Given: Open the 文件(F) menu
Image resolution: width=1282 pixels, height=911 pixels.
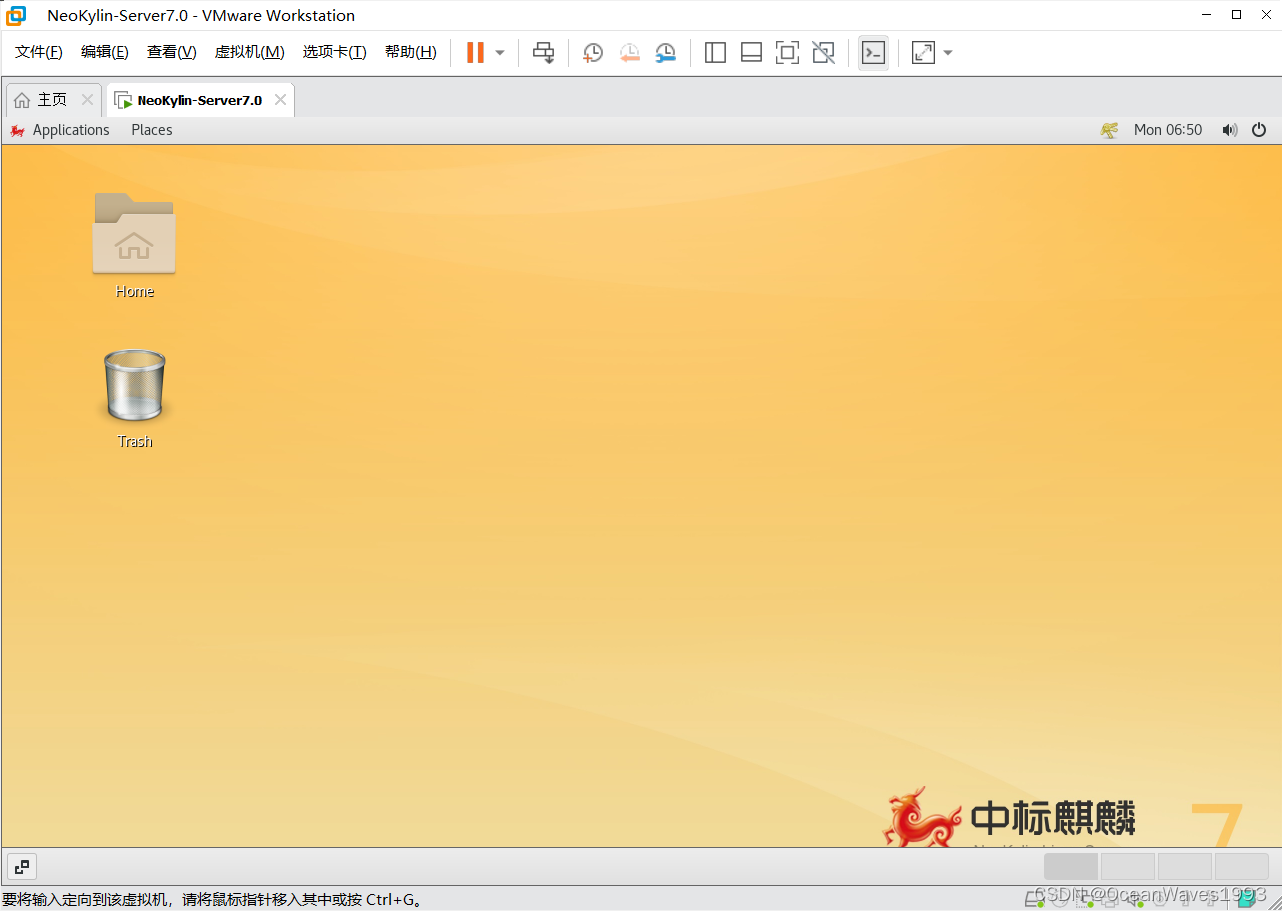Looking at the screenshot, I should pos(39,52).
